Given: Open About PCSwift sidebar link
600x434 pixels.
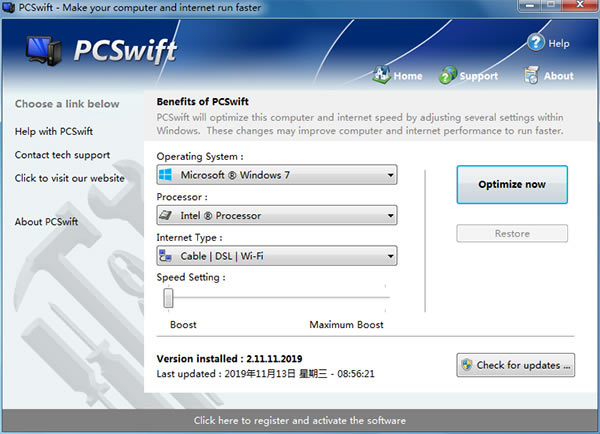Looking at the screenshot, I should point(46,222).
